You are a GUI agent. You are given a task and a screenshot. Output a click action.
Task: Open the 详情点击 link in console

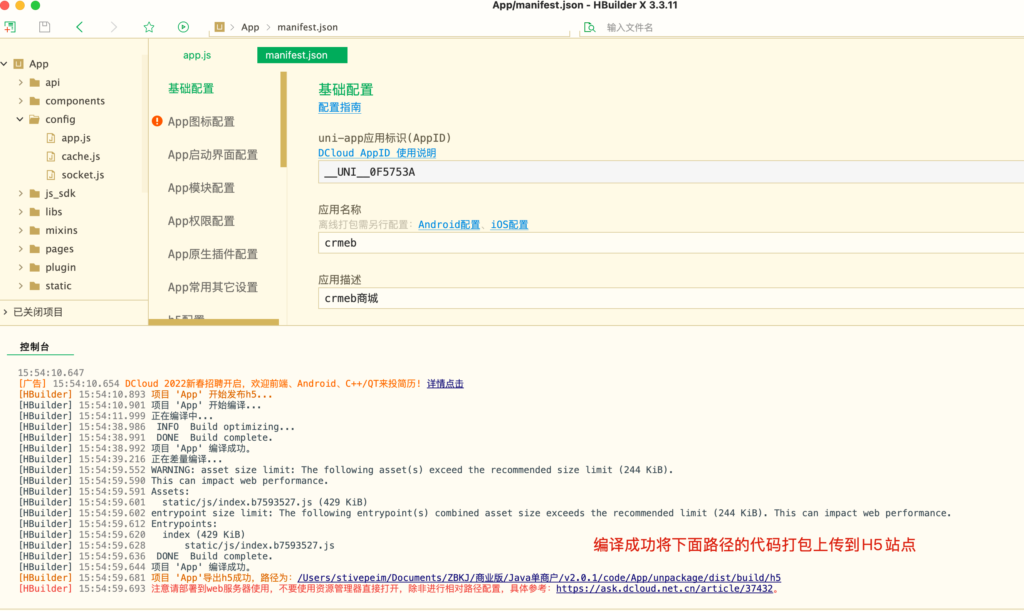point(445,384)
